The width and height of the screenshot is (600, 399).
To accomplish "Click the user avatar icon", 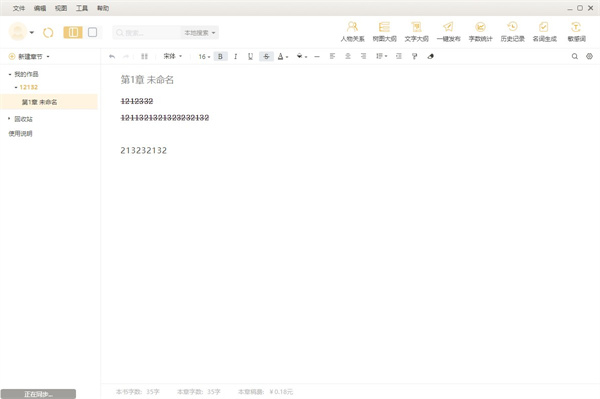I will click(x=18, y=32).
